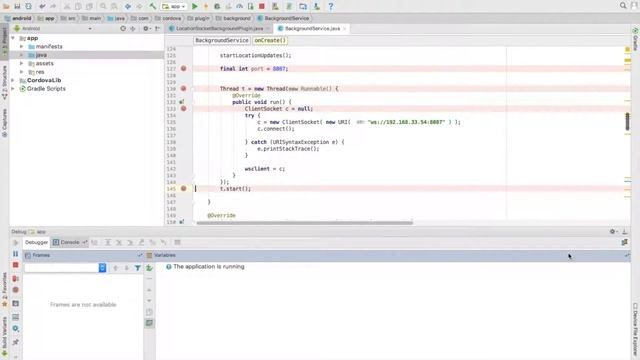Click the Debug app bug icon
This screenshot has height=360, width=640.
pos(217,6)
